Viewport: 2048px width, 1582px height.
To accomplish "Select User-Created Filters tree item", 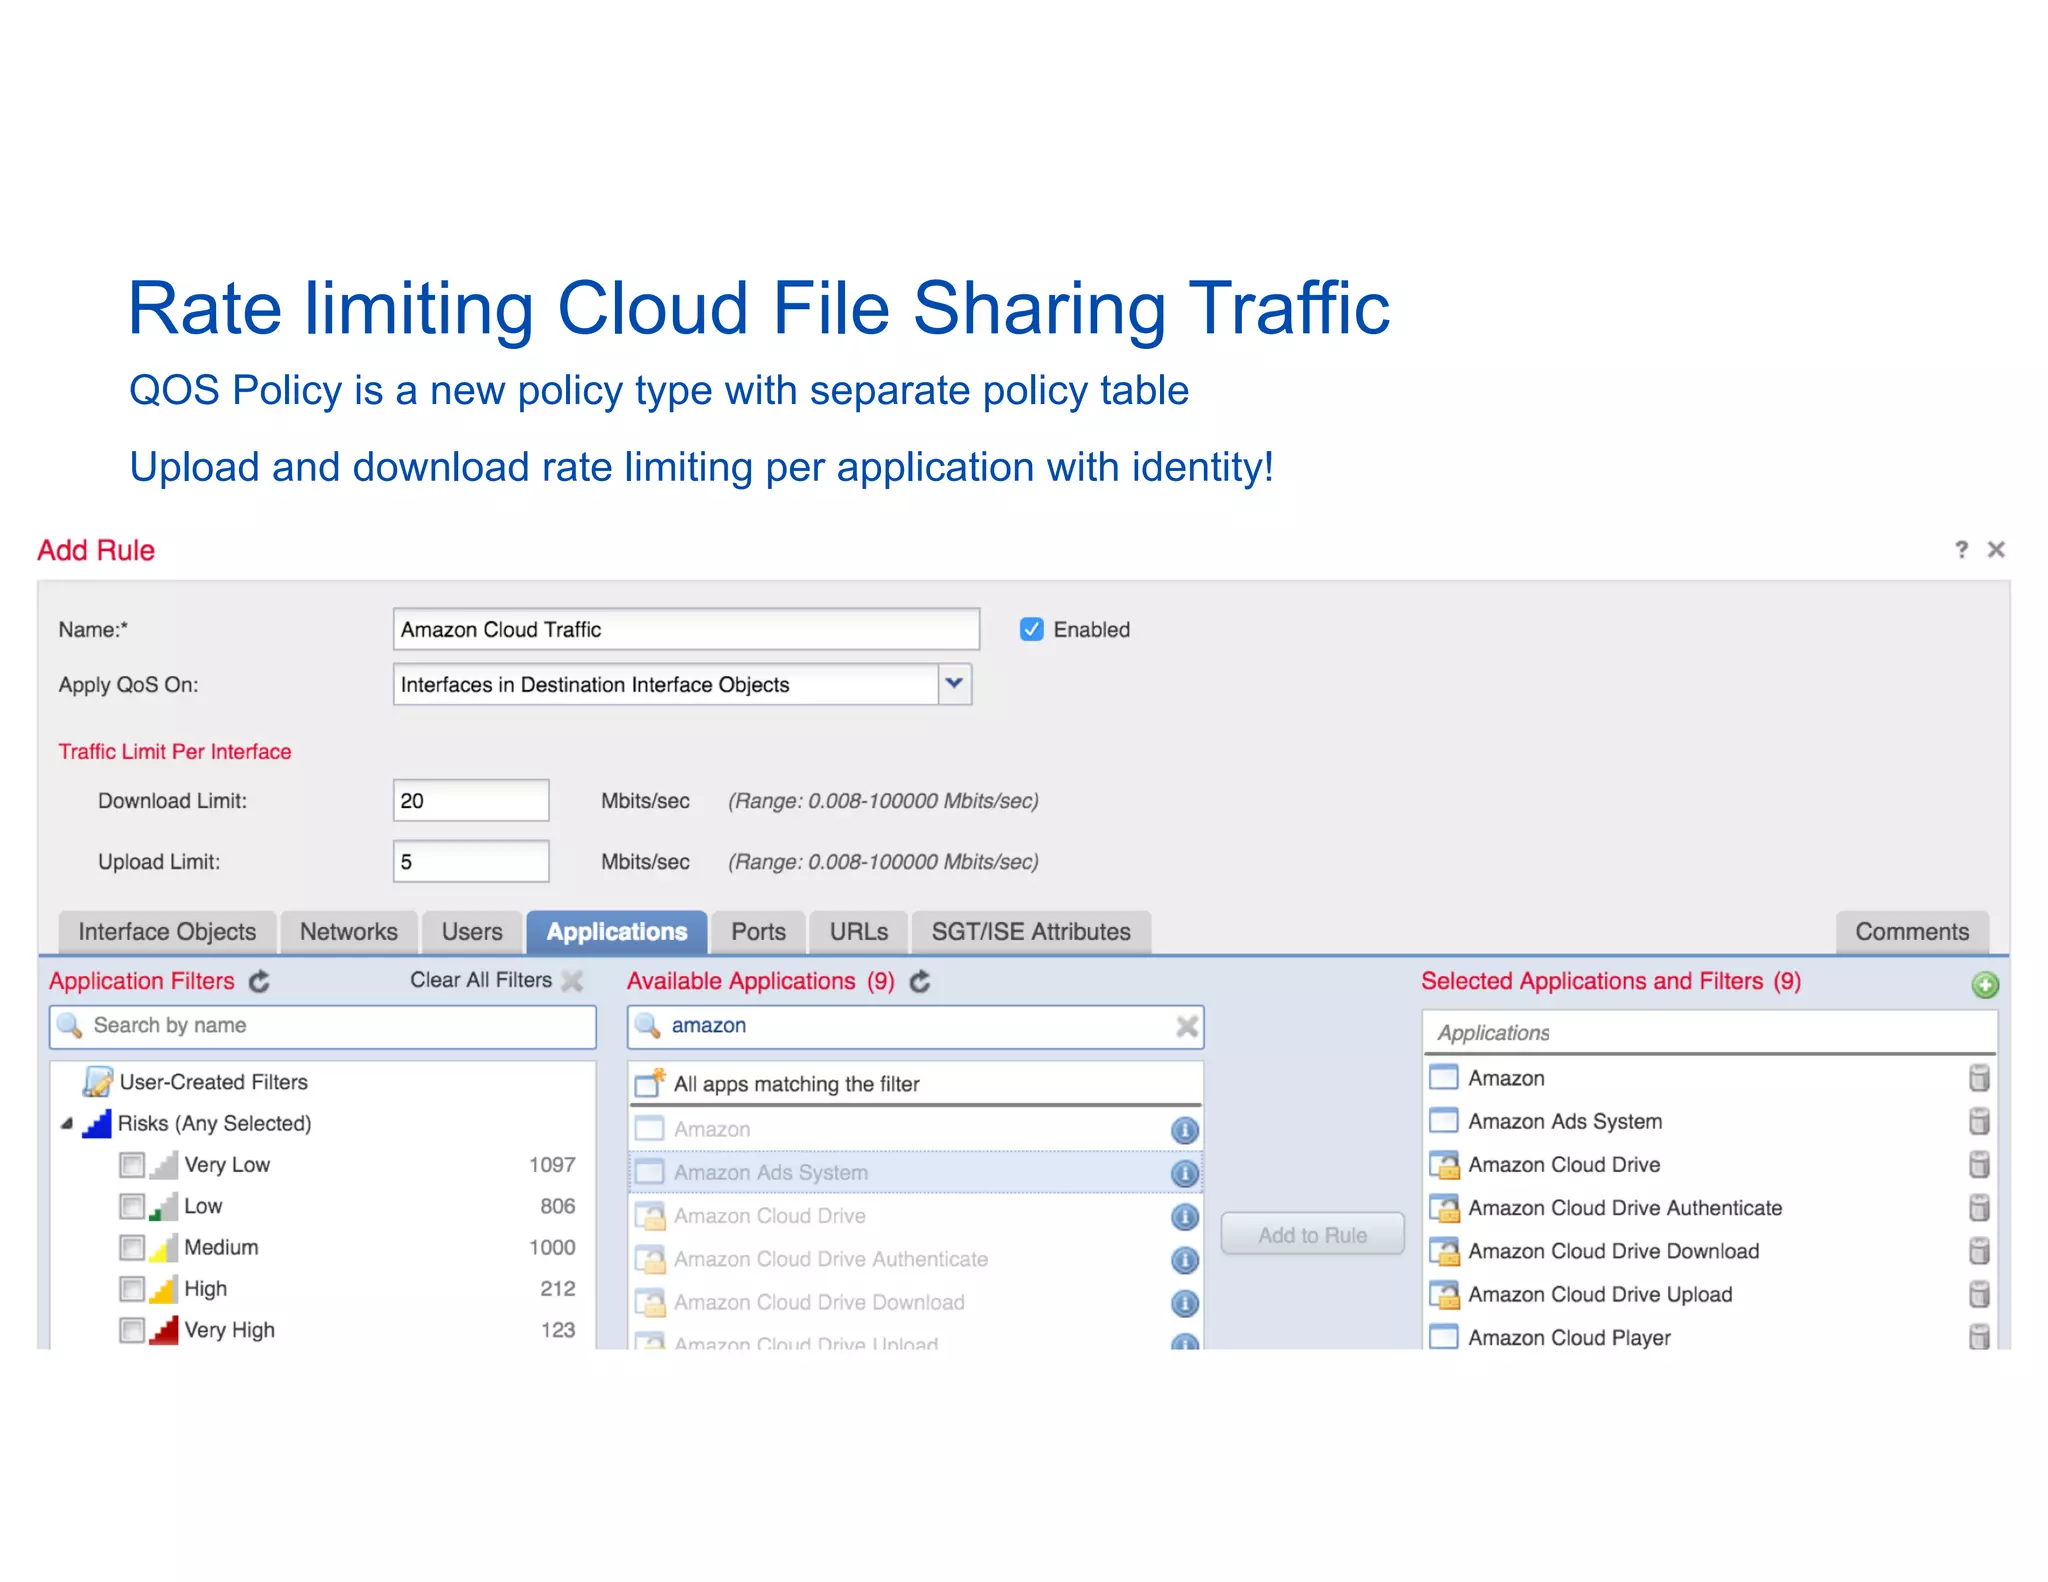I will coord(213,1082).
